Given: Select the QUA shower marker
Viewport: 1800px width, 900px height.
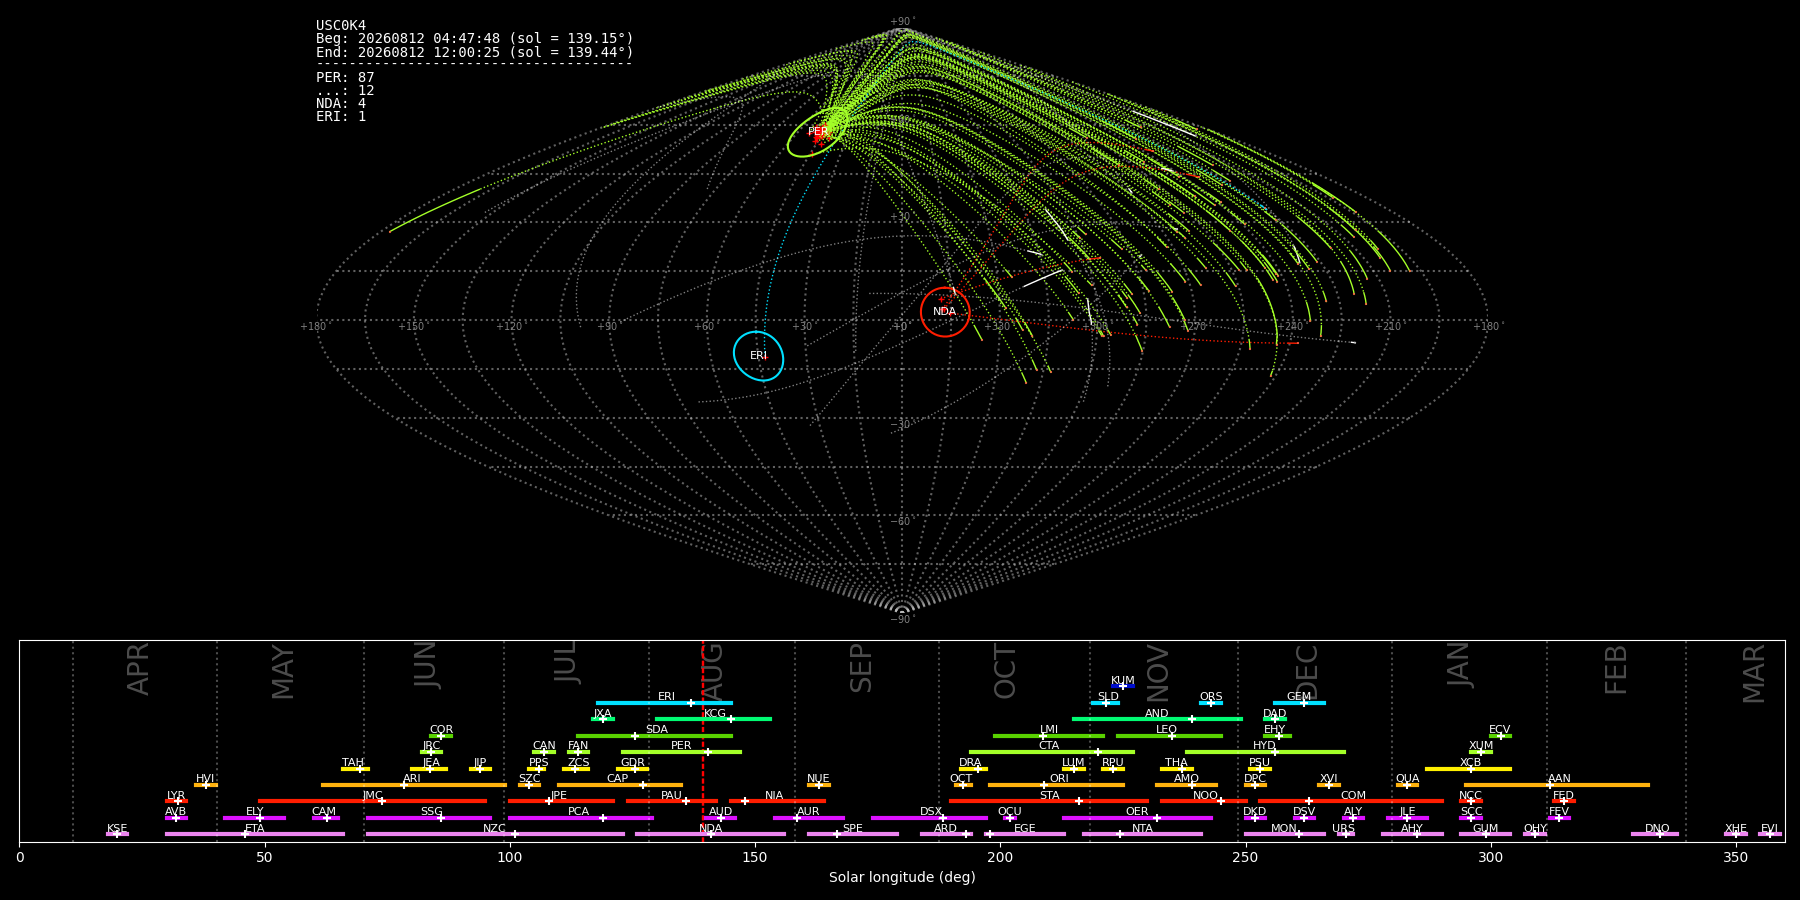Looking at the screenshot, I should (x=1407, y=785).
